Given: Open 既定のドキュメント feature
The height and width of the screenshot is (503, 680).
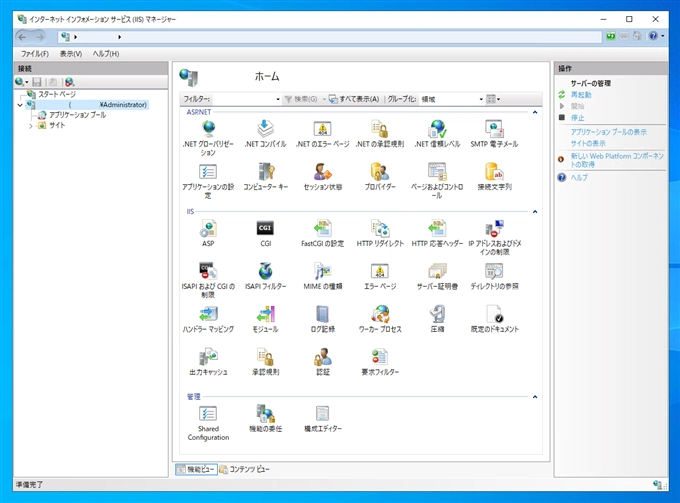Looking at the screenshot, I should click(494, 319).
